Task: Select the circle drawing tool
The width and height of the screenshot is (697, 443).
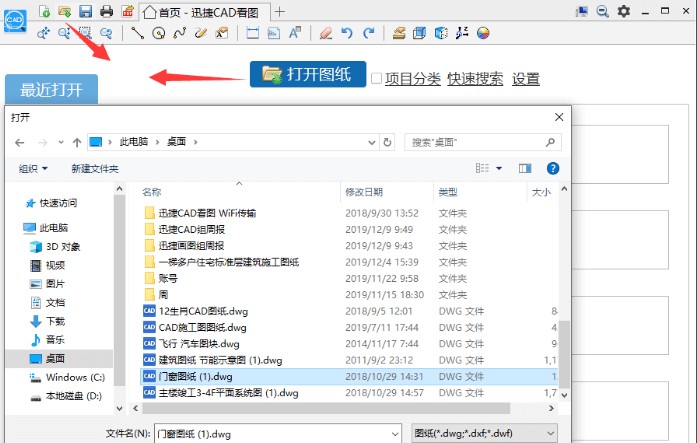Action: (158, 33)
